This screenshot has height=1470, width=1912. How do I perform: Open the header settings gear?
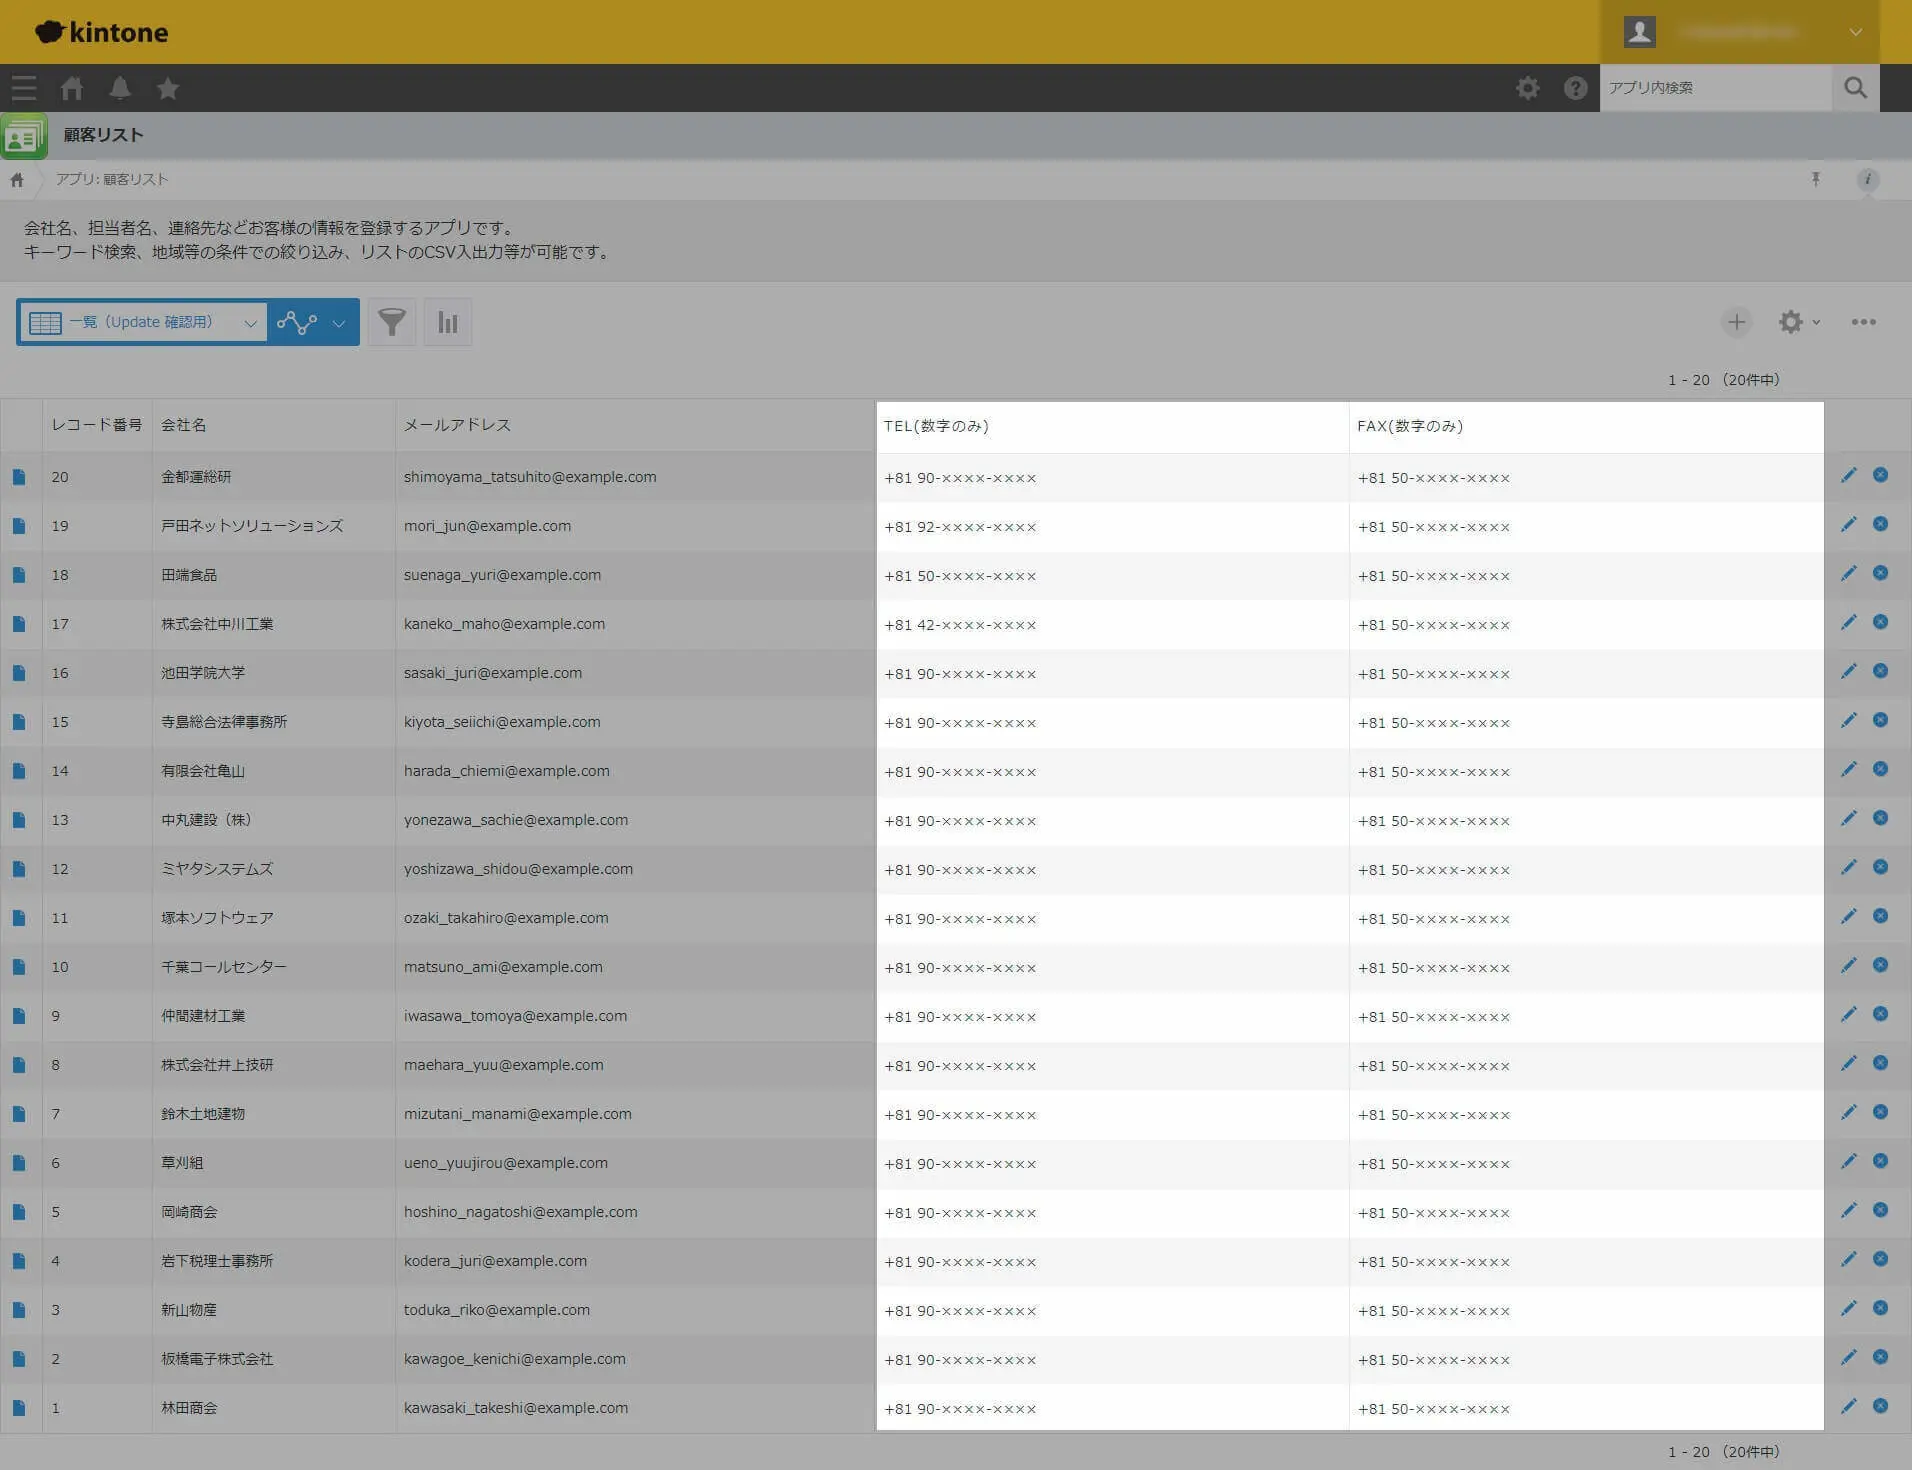coord(1527,88)
